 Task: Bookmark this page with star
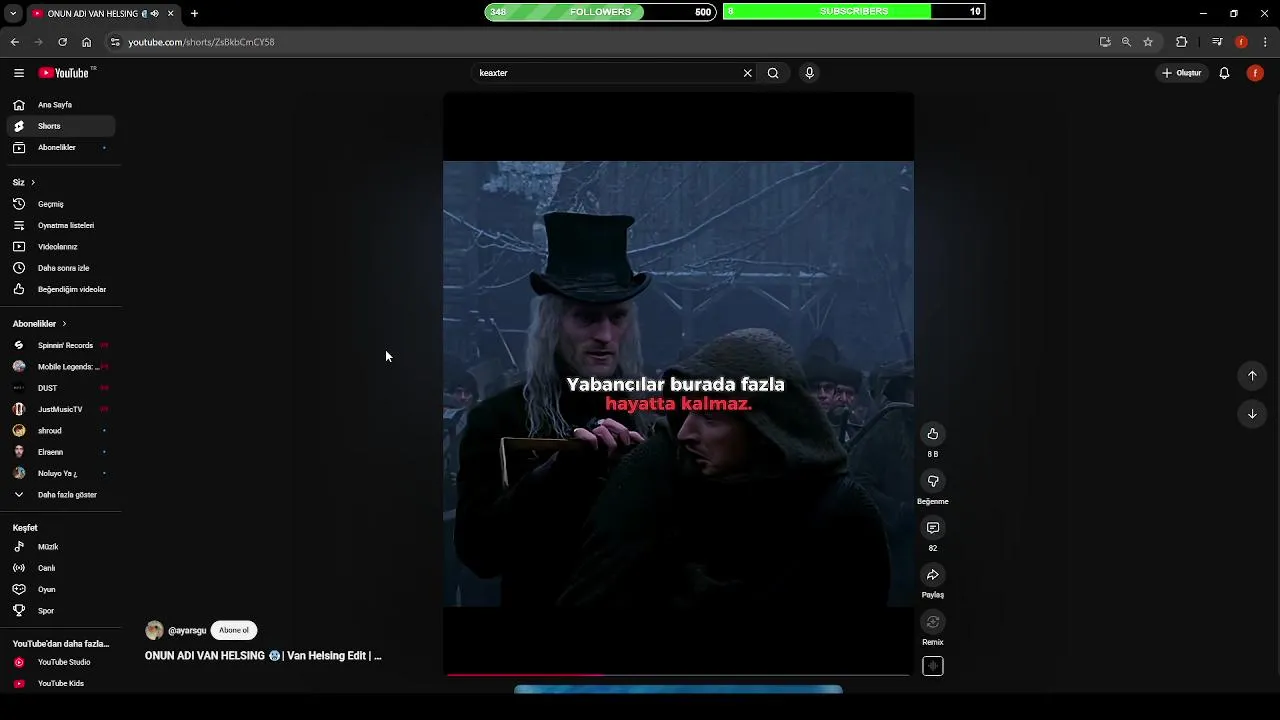pos(1148,42)
